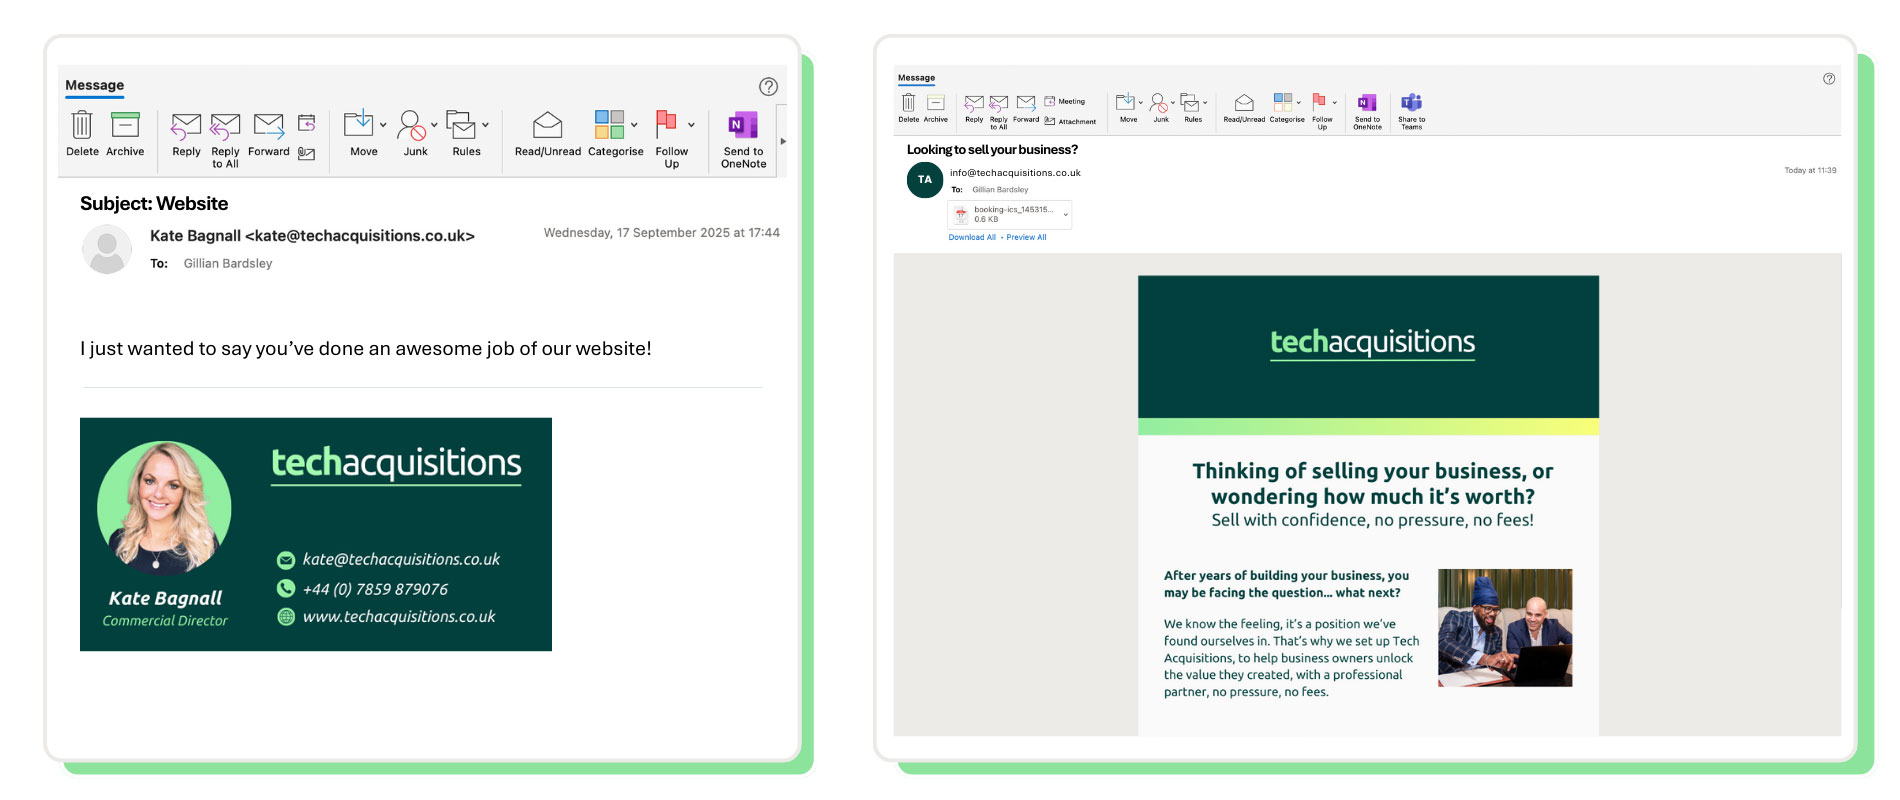Click Share to Teams icon

coord(1411,103)
